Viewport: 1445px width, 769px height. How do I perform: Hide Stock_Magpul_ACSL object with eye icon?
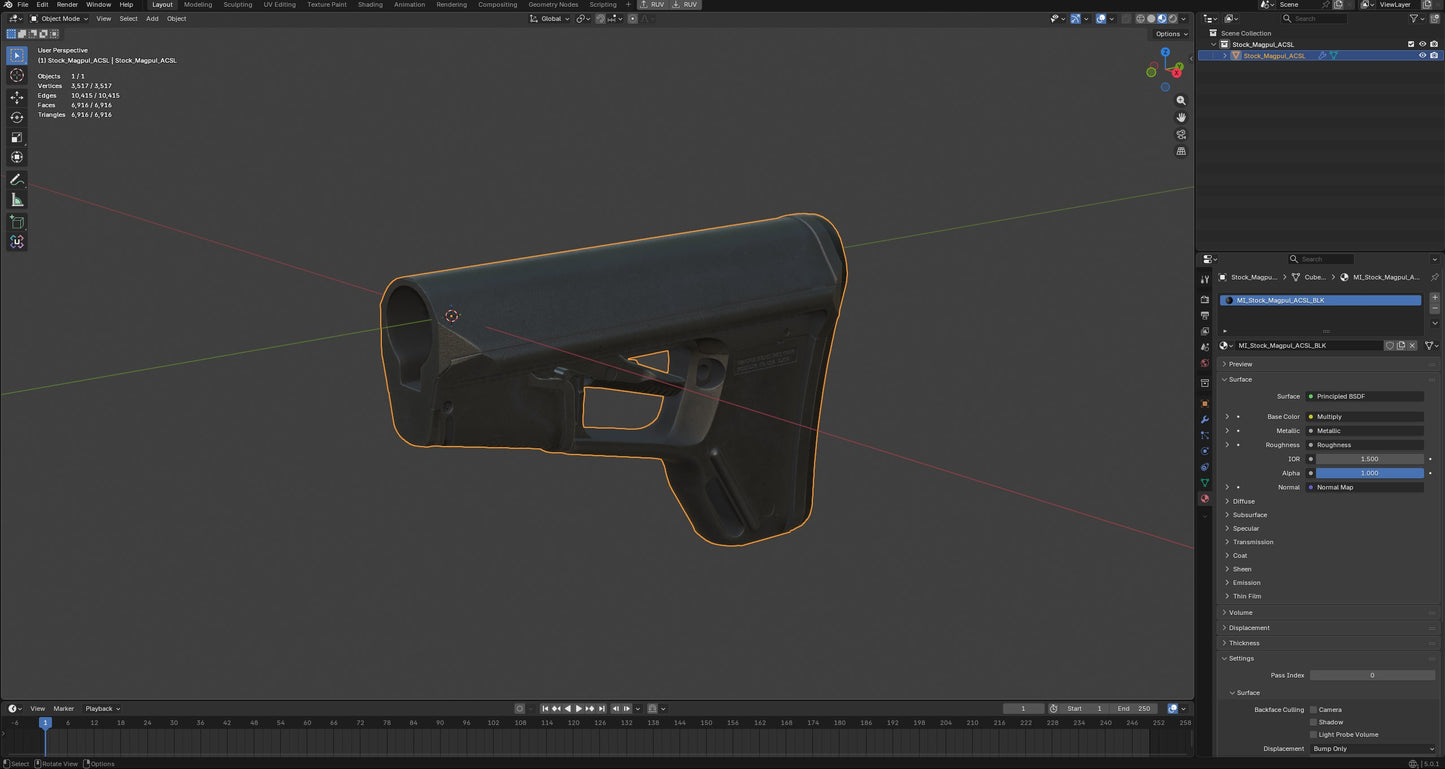click(x=1422, y=56)
